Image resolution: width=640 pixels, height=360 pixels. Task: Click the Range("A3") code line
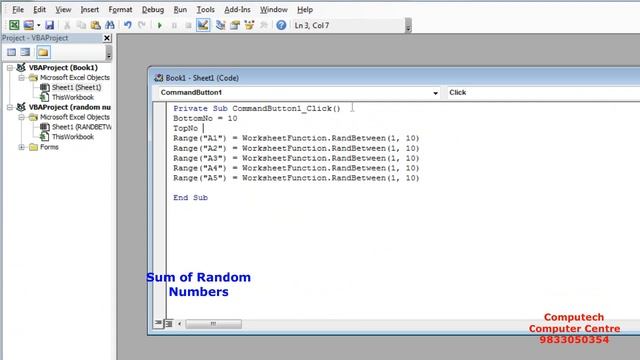coord(296,158)
